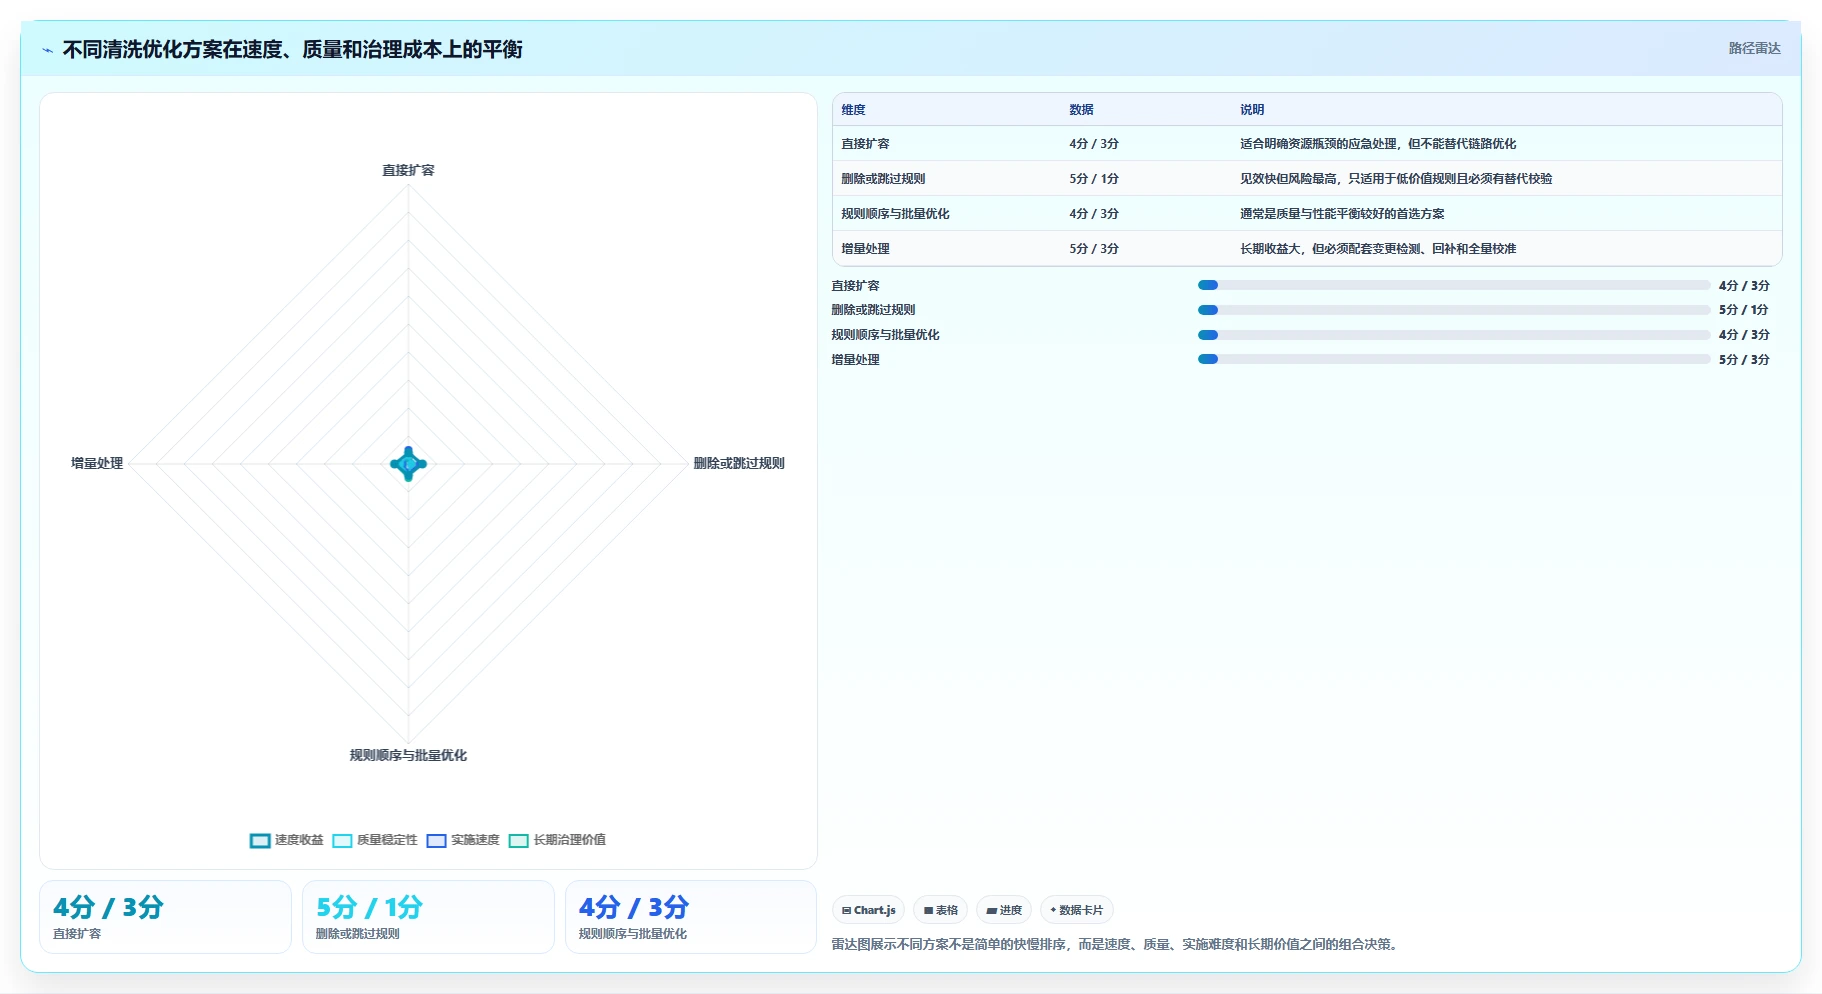Click the radar chart center data point
Image resolution: width=1822 pixels, height=994 pixels.
coord(408,464)
